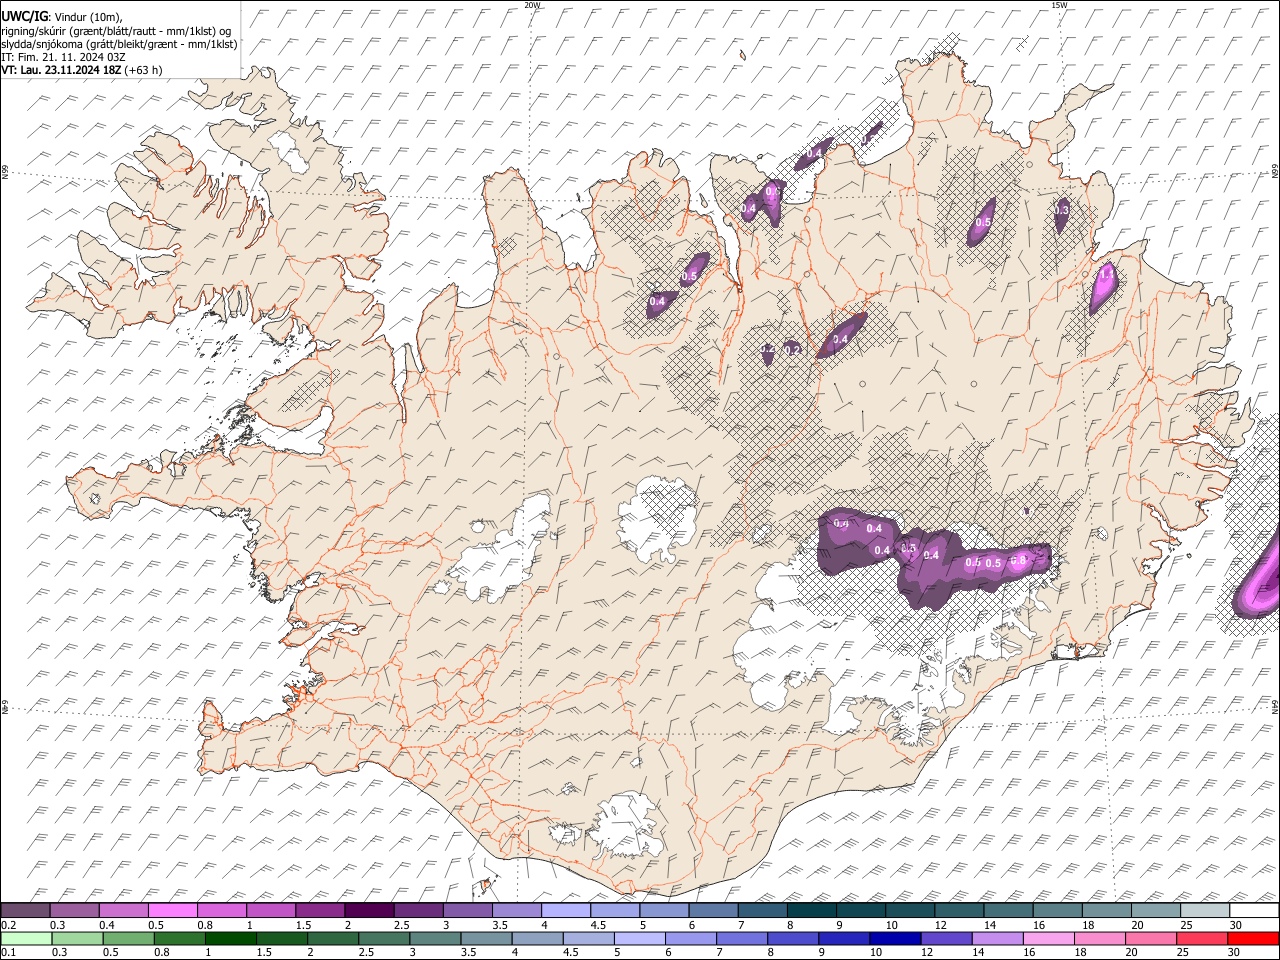Click the dark grey-purple 0.2 snow-scale swatch
This screenshot has width=1280, height=960.
click(x=25, y=911)
